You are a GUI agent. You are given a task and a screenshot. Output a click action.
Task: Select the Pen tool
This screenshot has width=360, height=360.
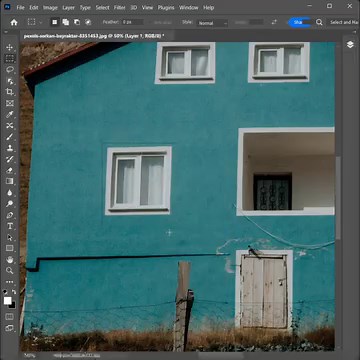pos(10,215)
